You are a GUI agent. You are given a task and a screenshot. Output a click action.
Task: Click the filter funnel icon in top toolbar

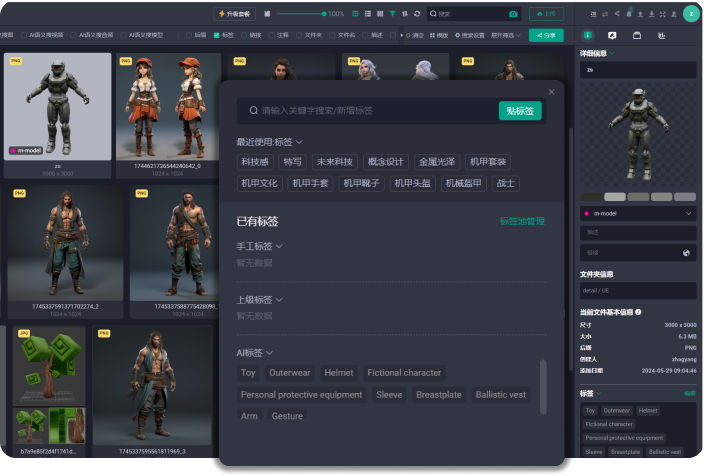[x=392, y=14]
